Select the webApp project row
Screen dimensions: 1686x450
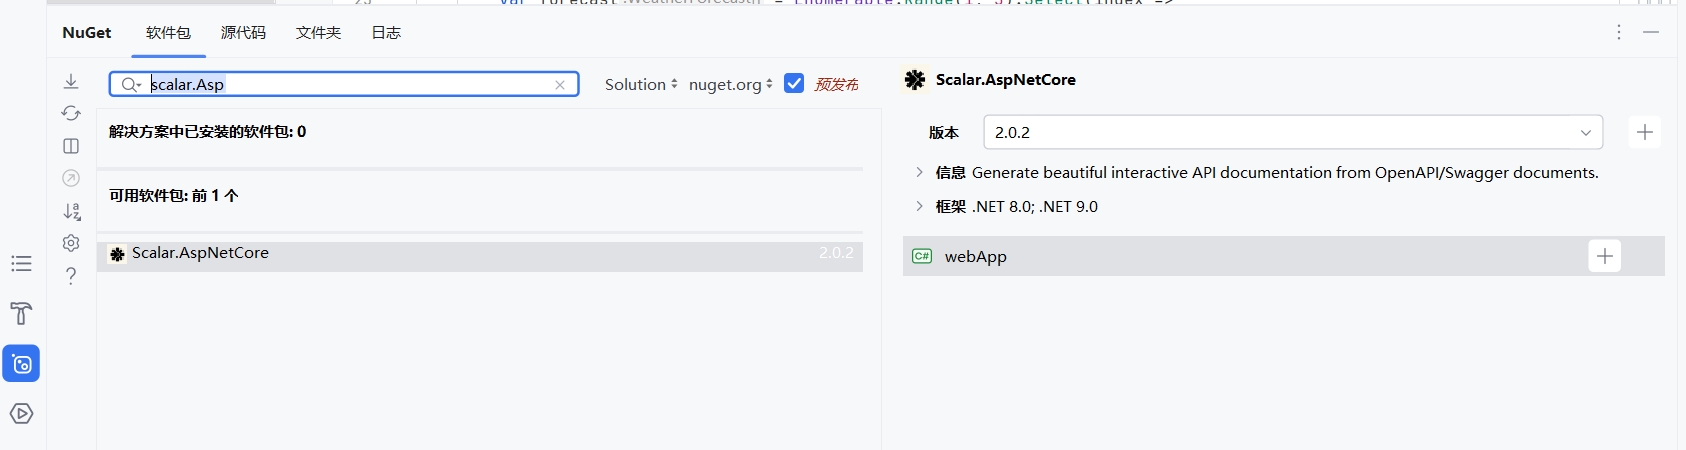(x=1284, y=256)
